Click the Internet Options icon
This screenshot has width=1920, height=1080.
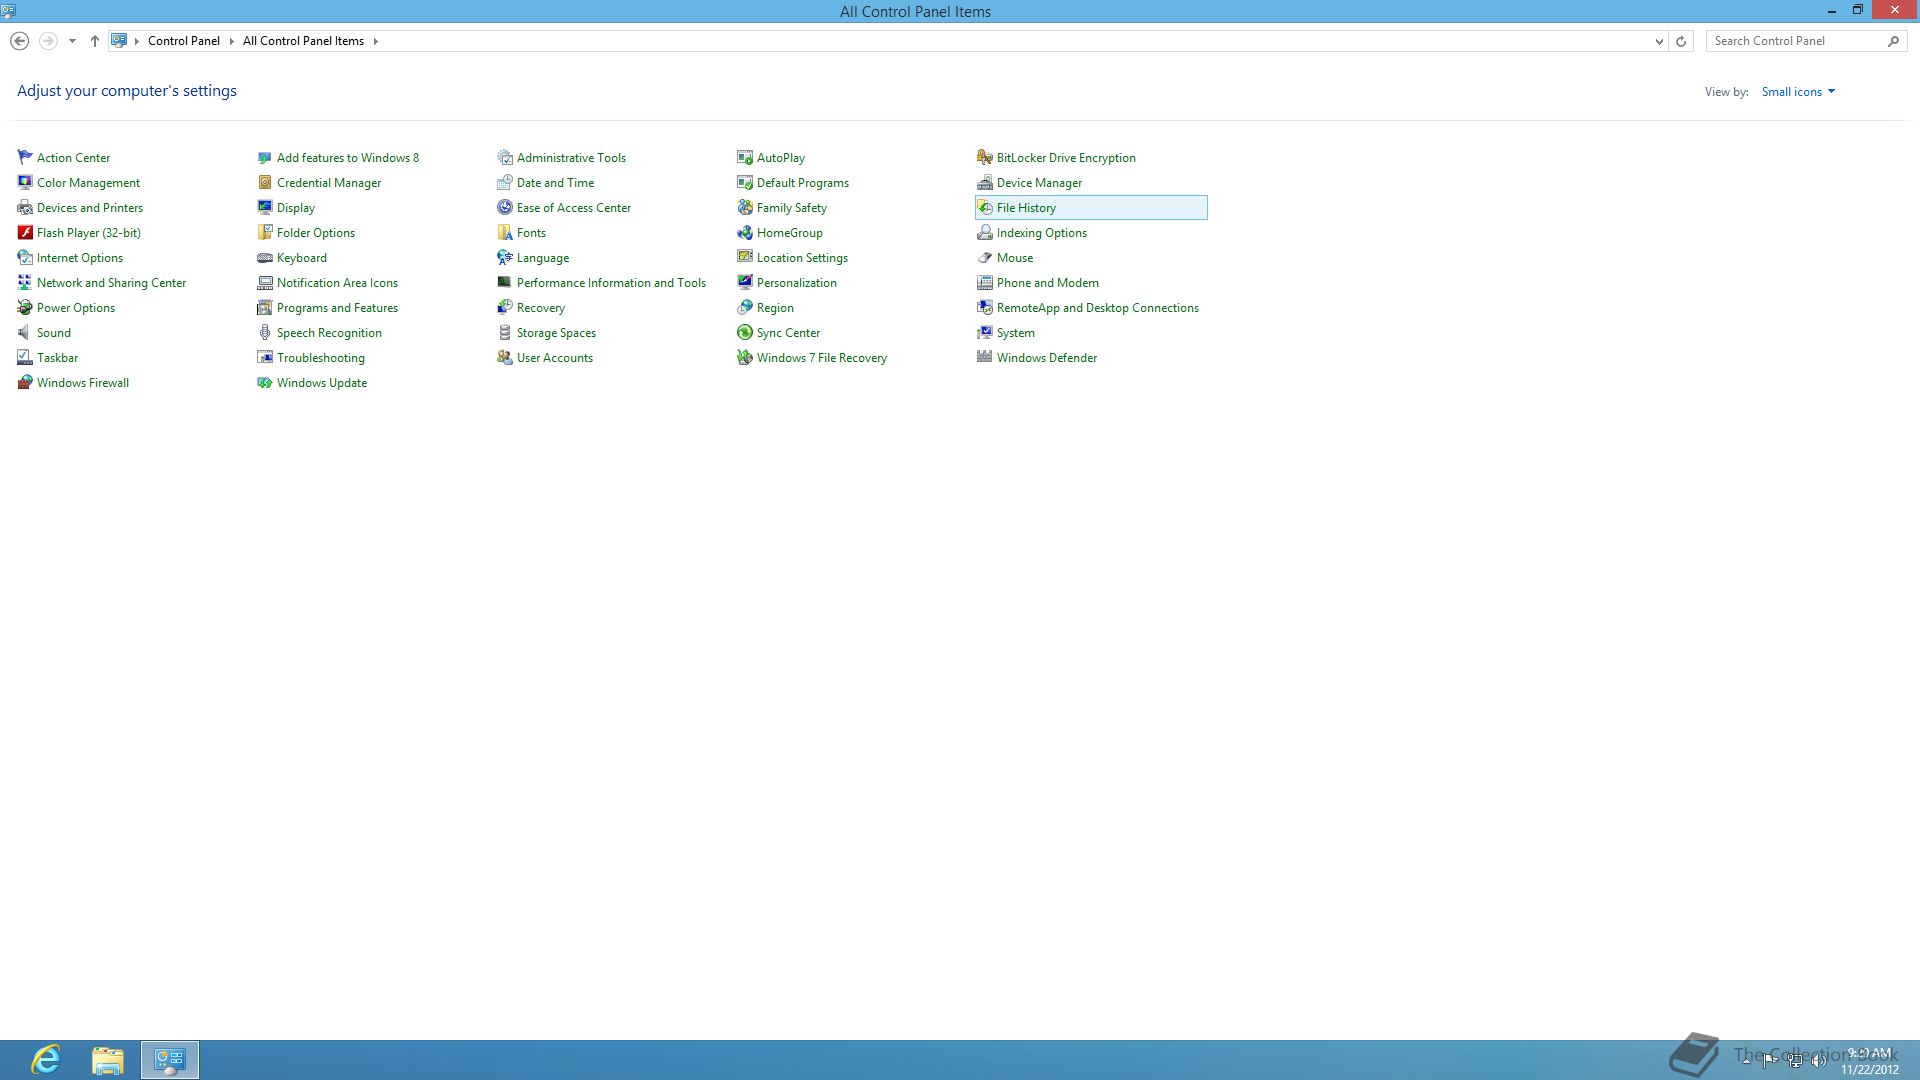[25, 257]
